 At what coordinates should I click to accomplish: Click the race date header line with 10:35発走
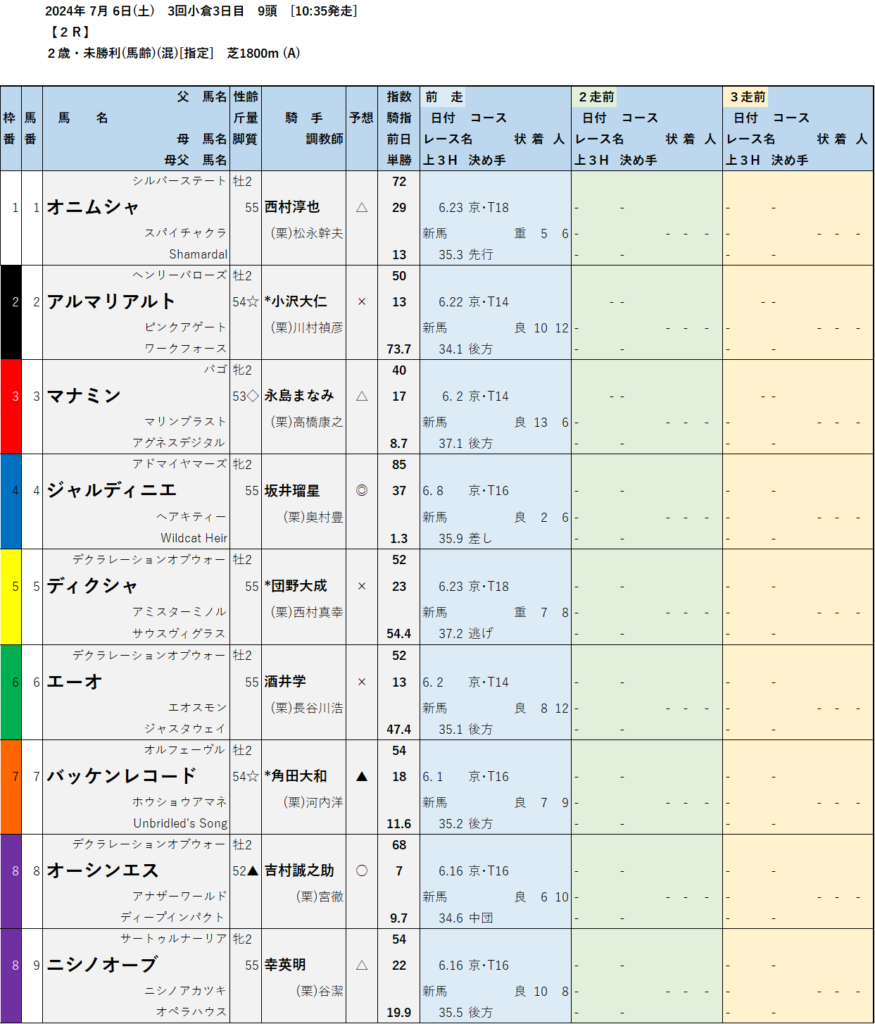[201, 11]
